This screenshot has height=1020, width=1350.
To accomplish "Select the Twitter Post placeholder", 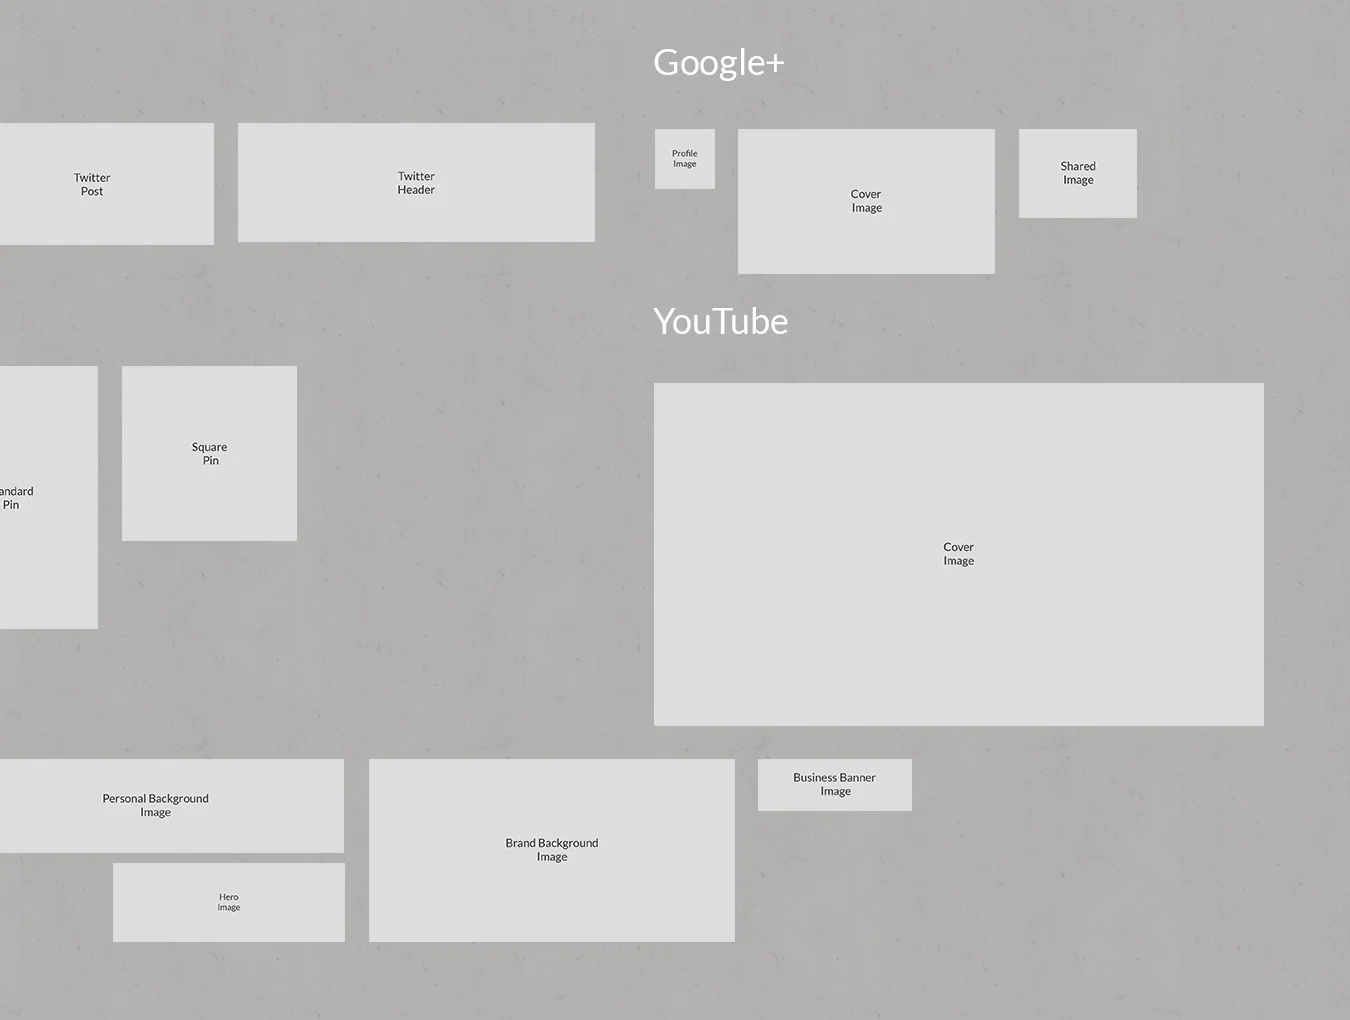I will coord(106,184).
